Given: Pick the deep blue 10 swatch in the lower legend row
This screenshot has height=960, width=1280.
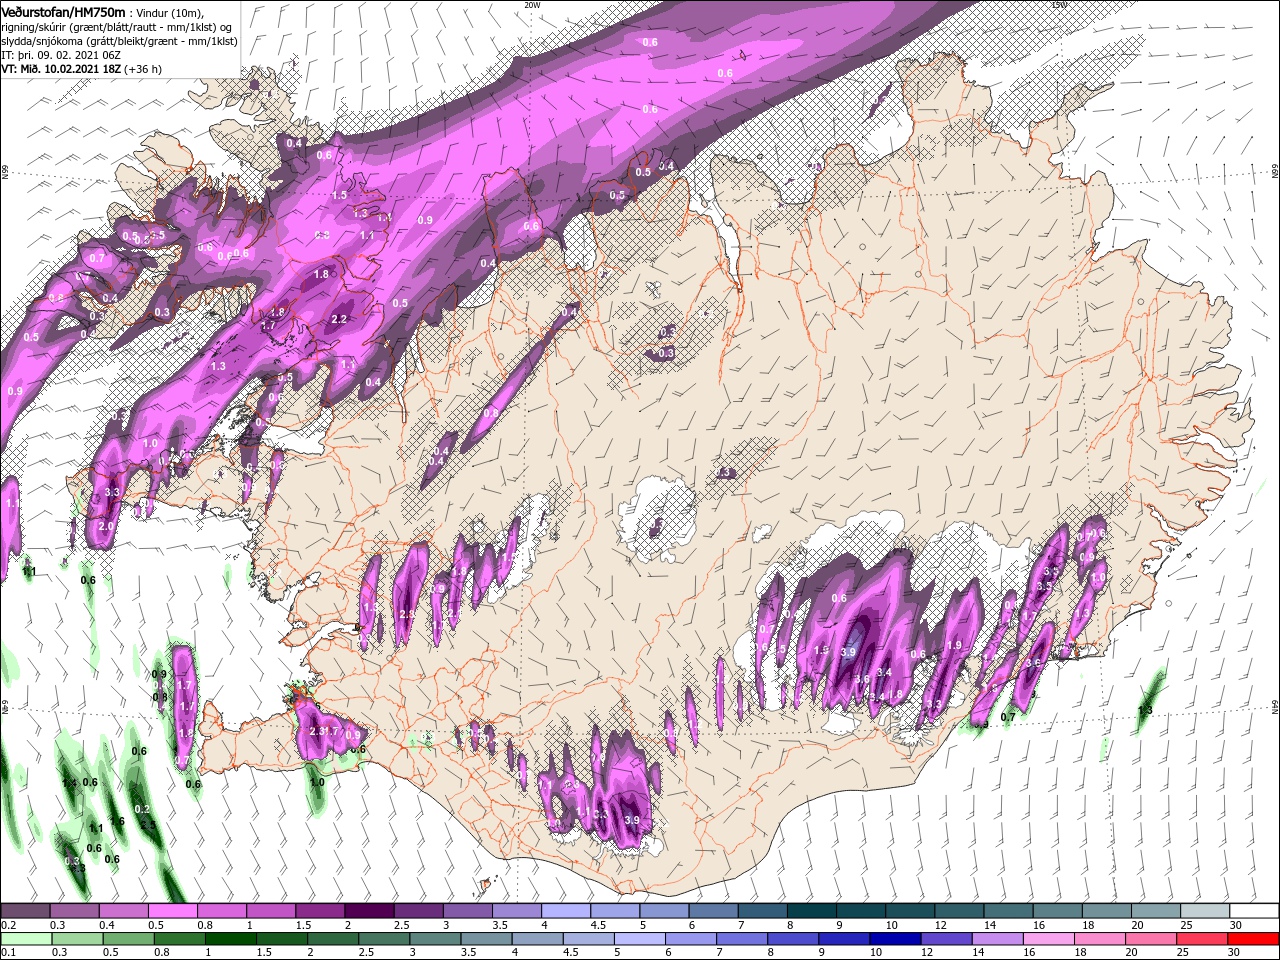Looking at the screenshot, I should point(895,938).
